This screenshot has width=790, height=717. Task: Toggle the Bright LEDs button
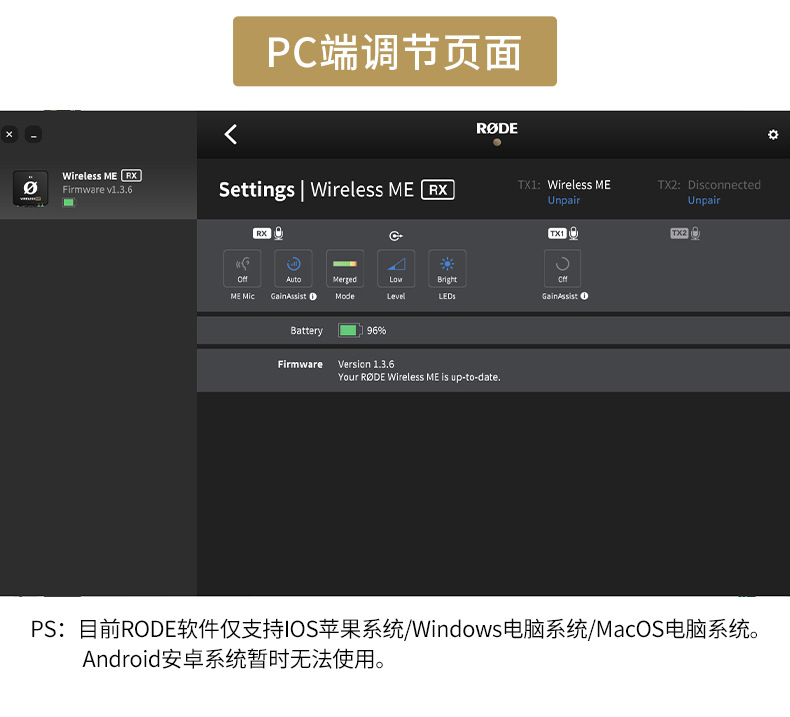tap(447, 269)
